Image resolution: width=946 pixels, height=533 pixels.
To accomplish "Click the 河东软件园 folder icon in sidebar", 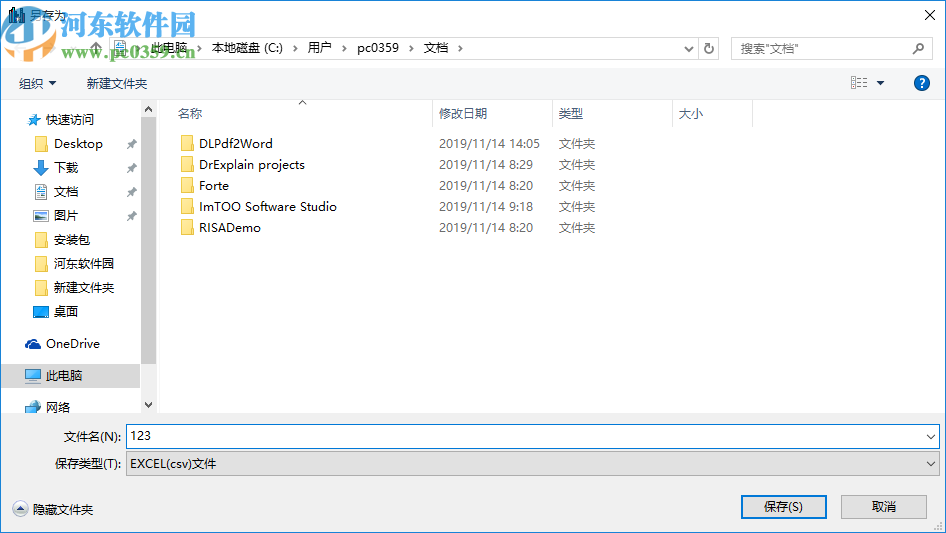I will tap(41, 264).
